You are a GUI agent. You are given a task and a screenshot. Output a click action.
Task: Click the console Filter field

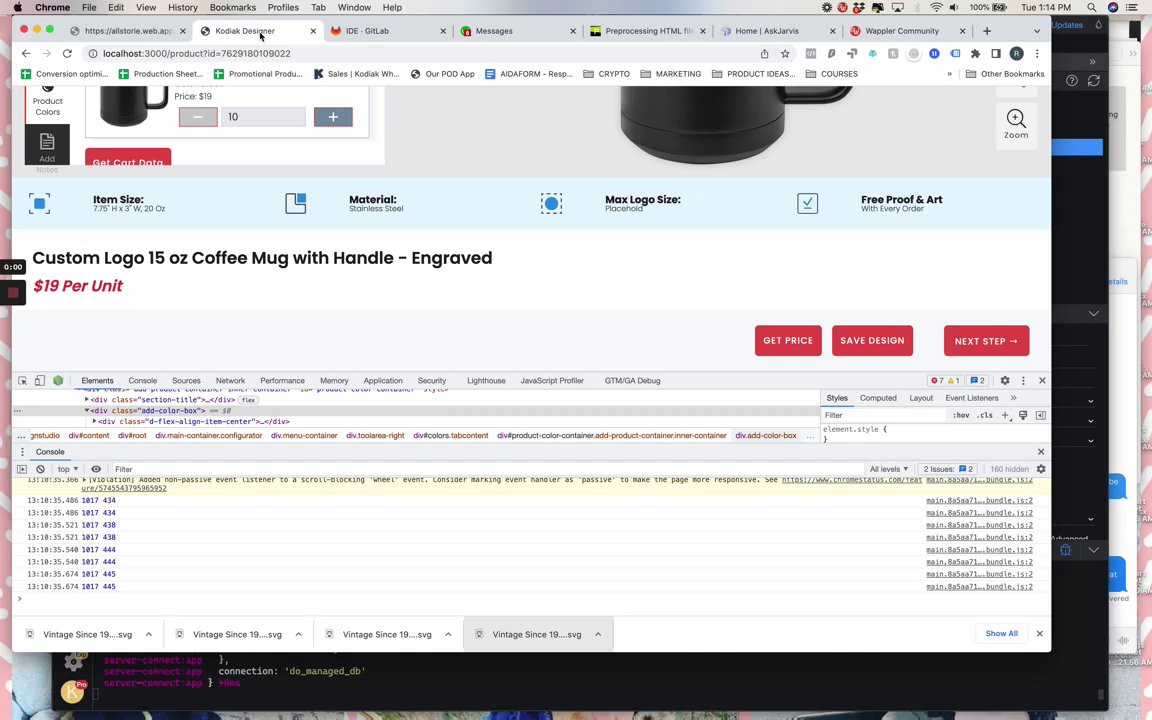coord(485,469)
